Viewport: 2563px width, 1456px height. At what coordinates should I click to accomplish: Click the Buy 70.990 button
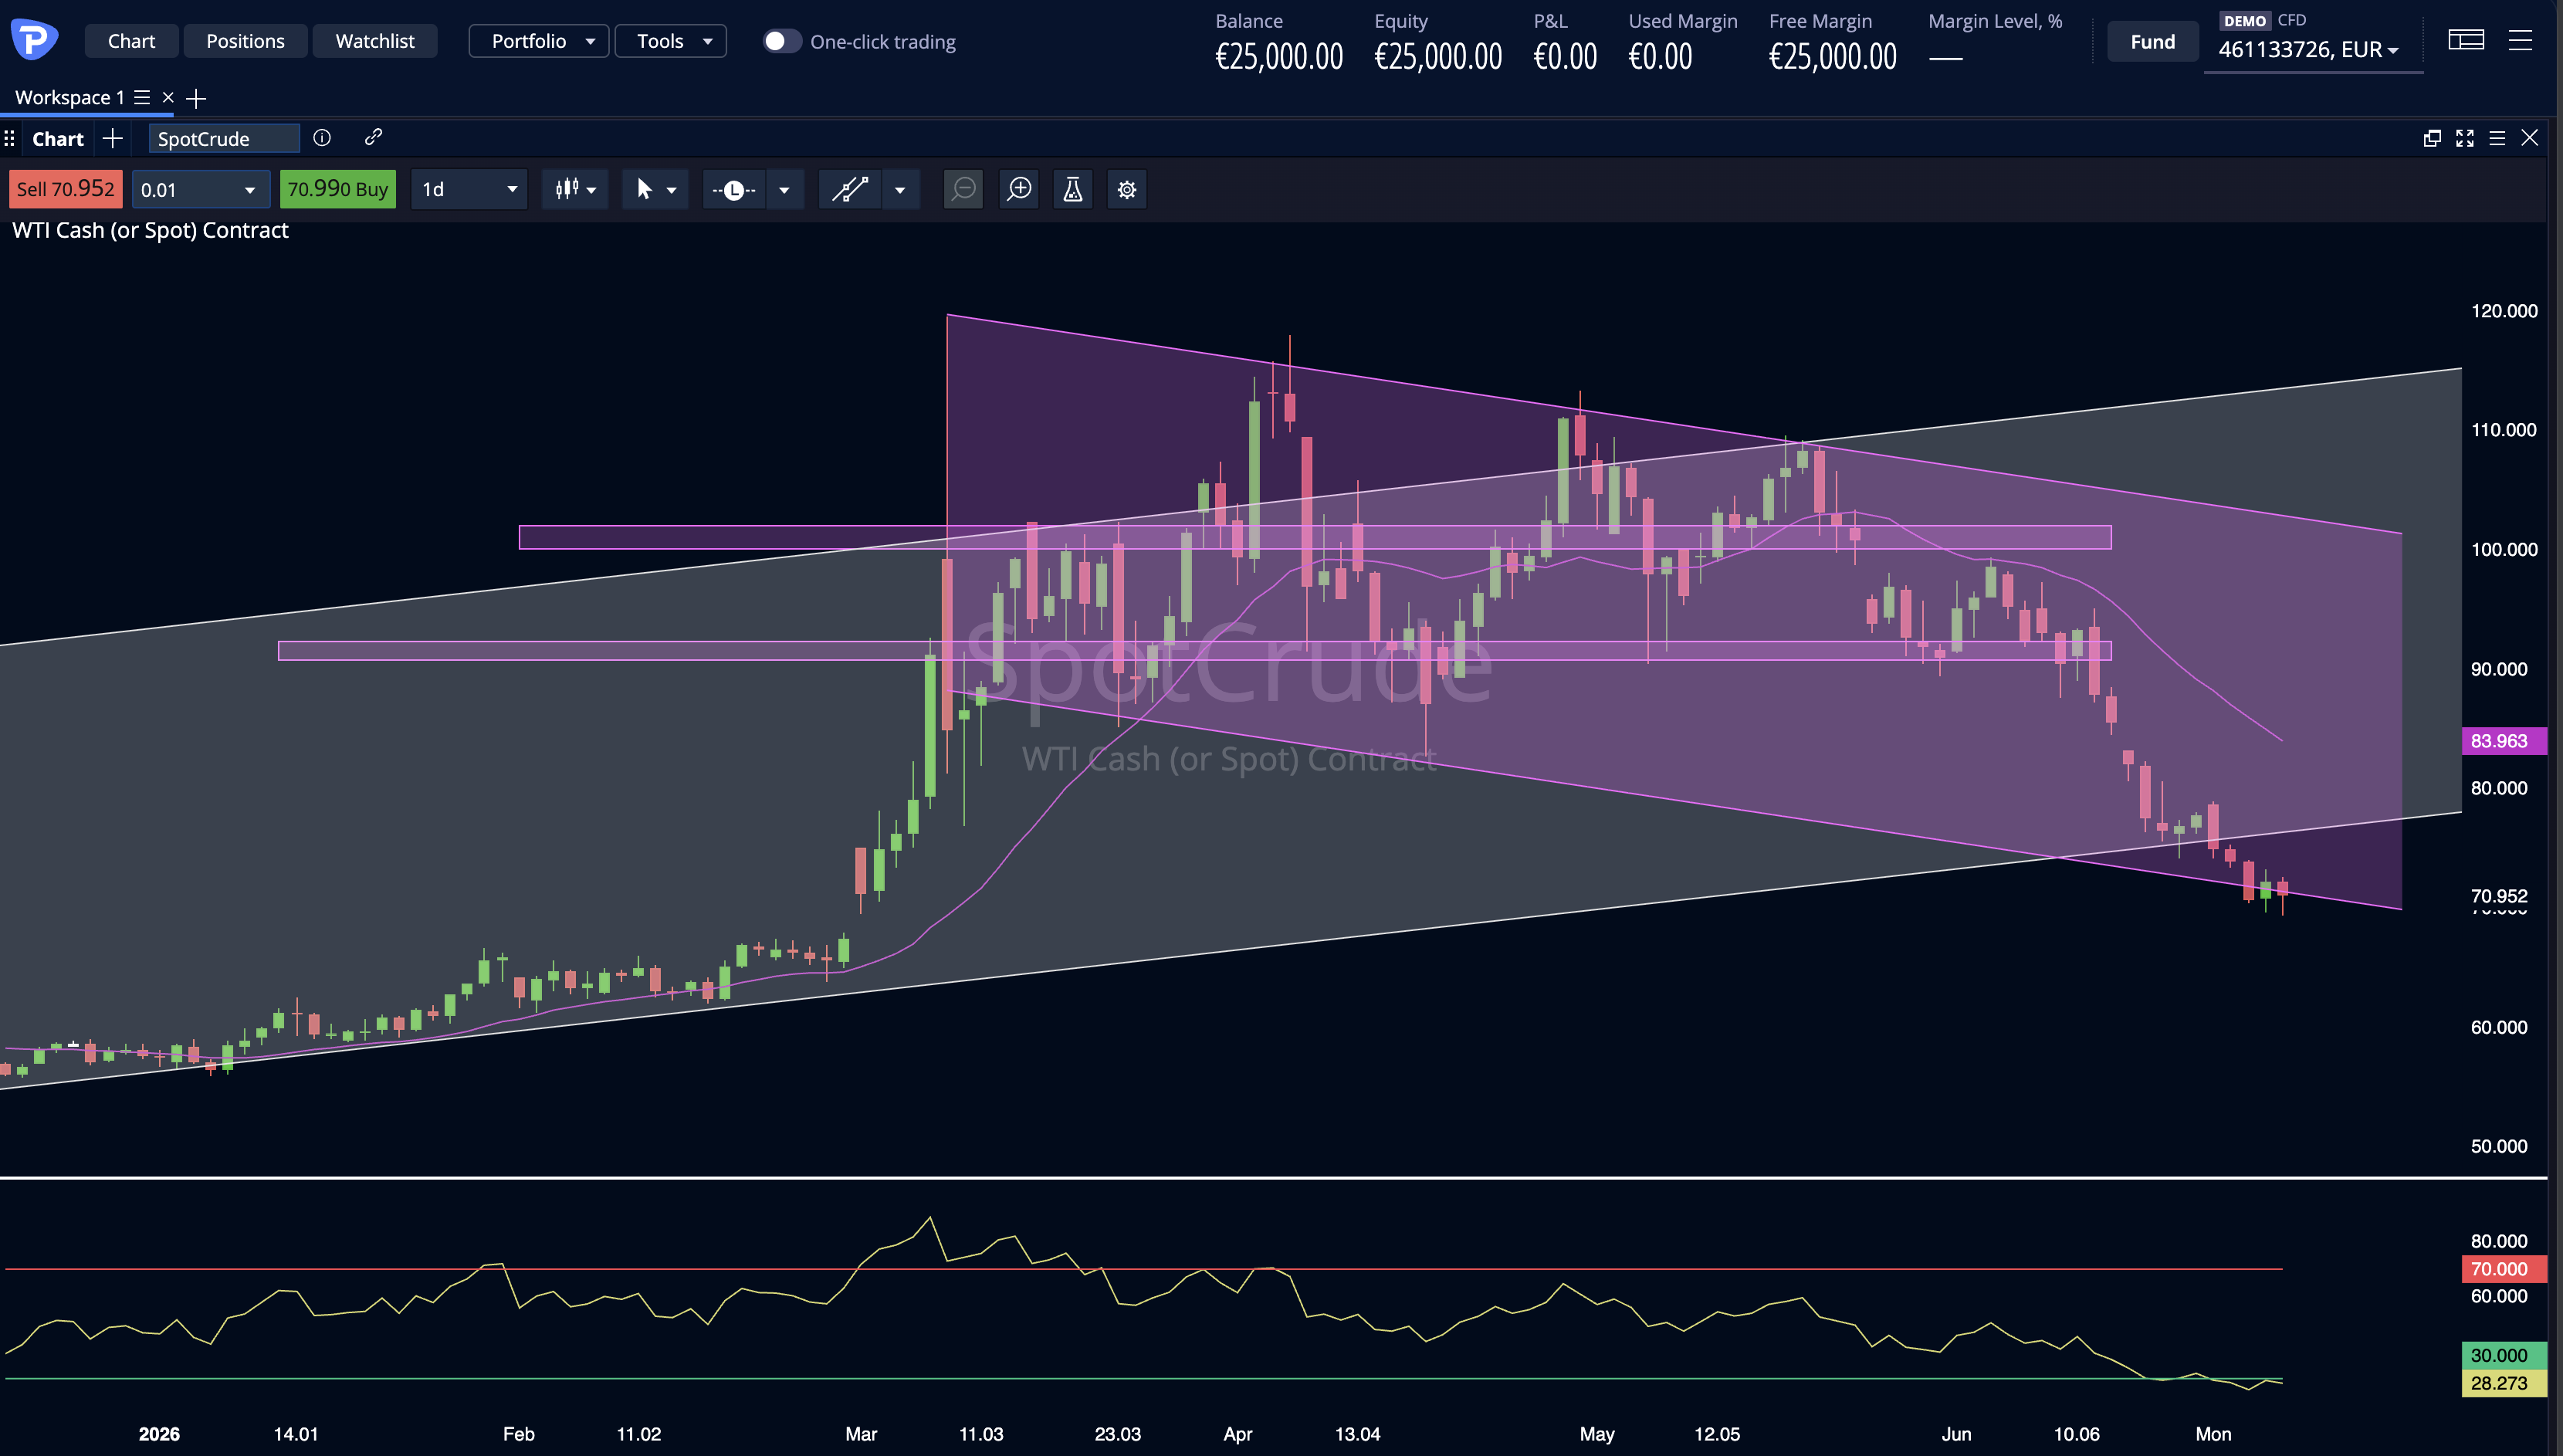coord(338,189)
